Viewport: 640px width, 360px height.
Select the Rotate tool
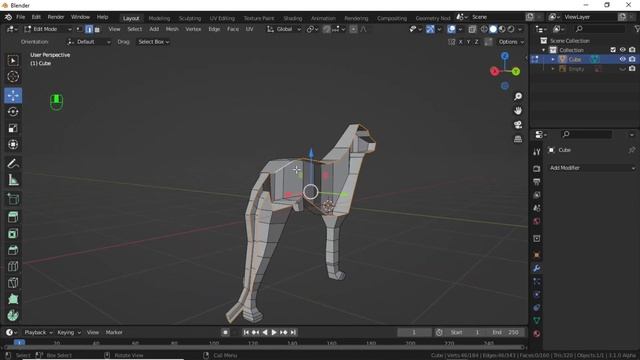pyautogui.click(x=13, y=112)
